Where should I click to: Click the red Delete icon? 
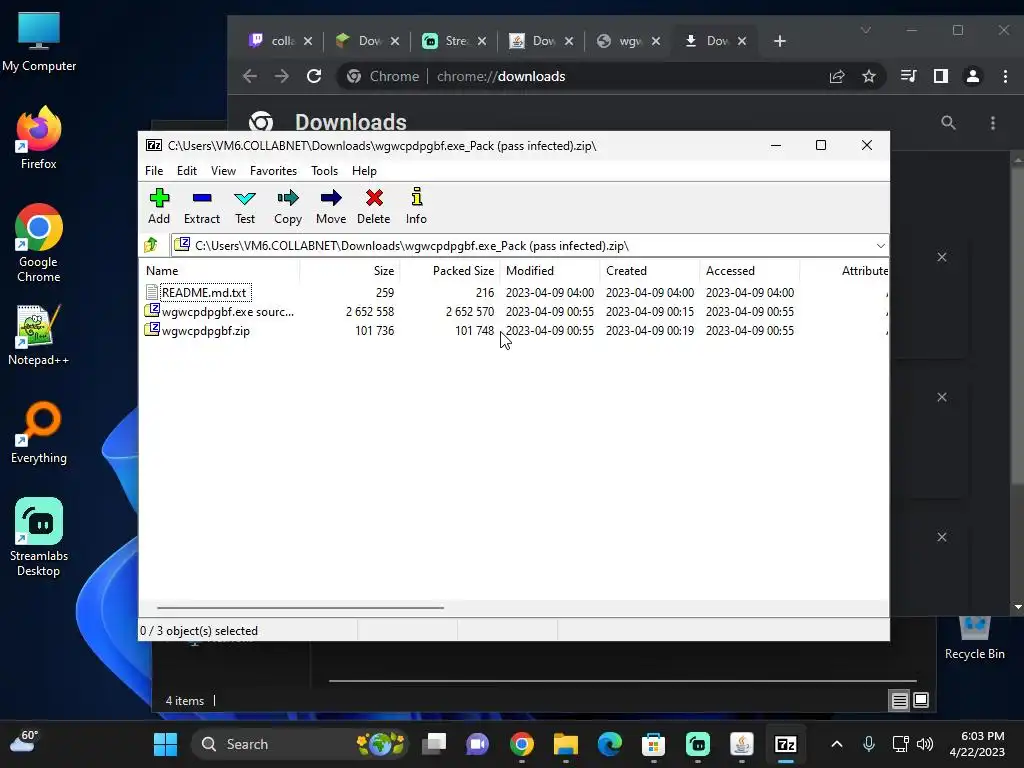pyautogui.click(x=374, y=206)
